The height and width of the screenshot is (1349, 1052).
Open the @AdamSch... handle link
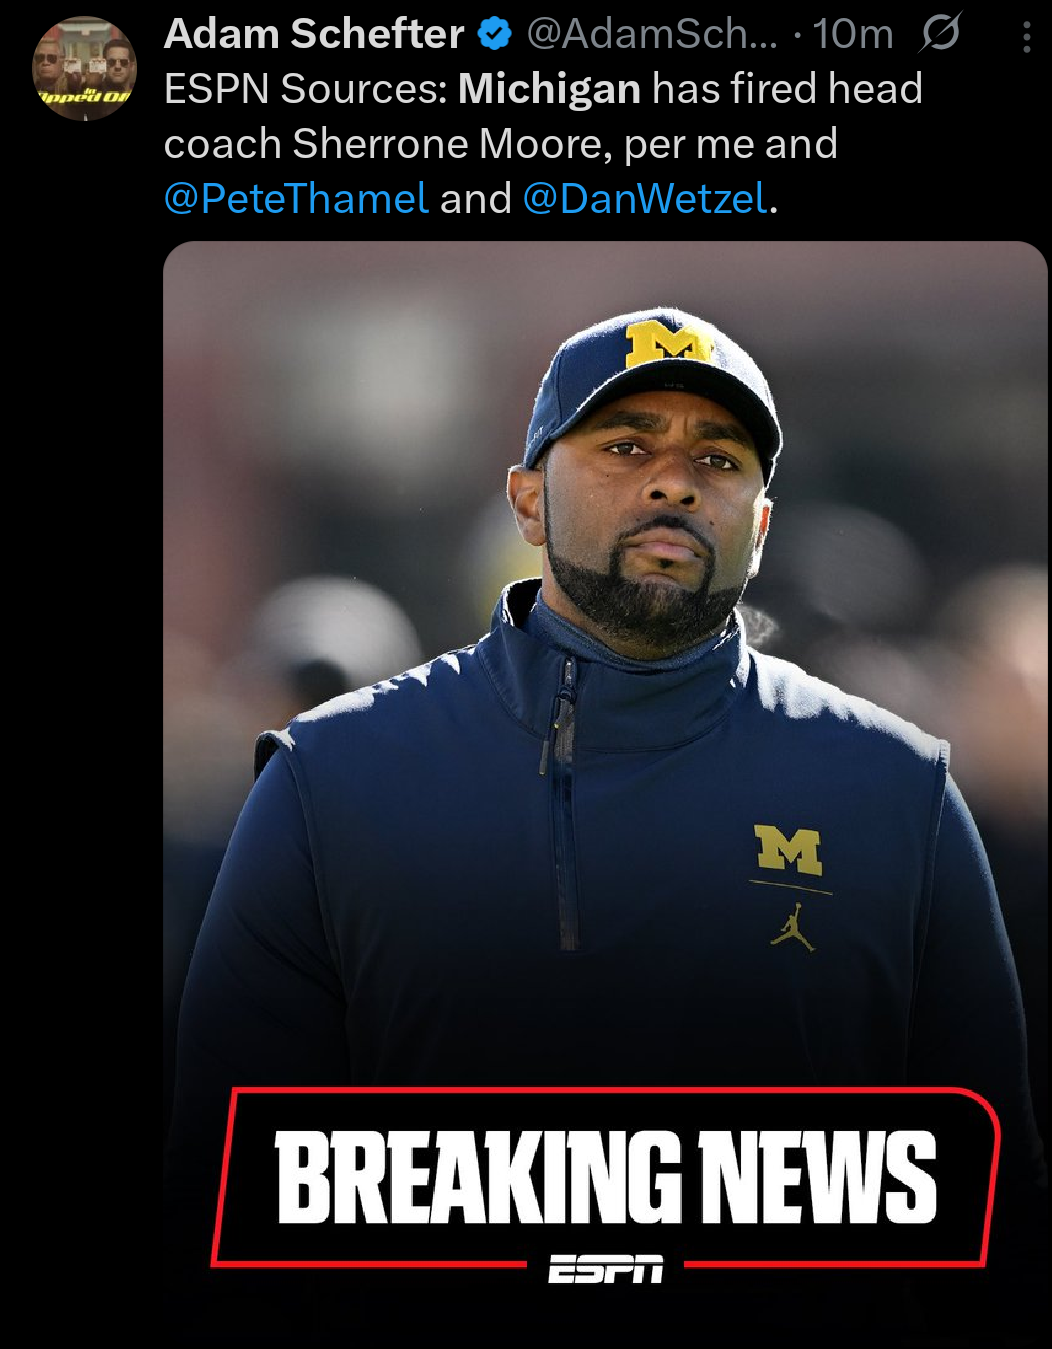tap(652, 34)
